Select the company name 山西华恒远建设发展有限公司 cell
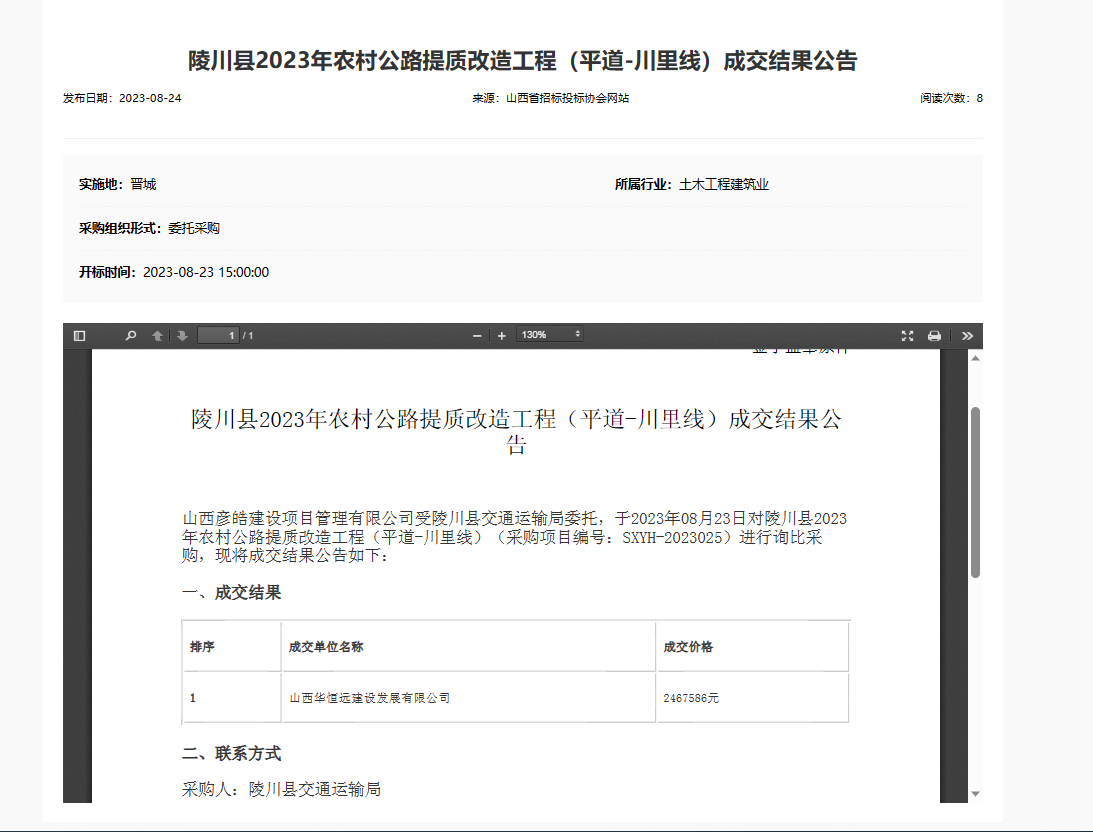 (369, 698)
